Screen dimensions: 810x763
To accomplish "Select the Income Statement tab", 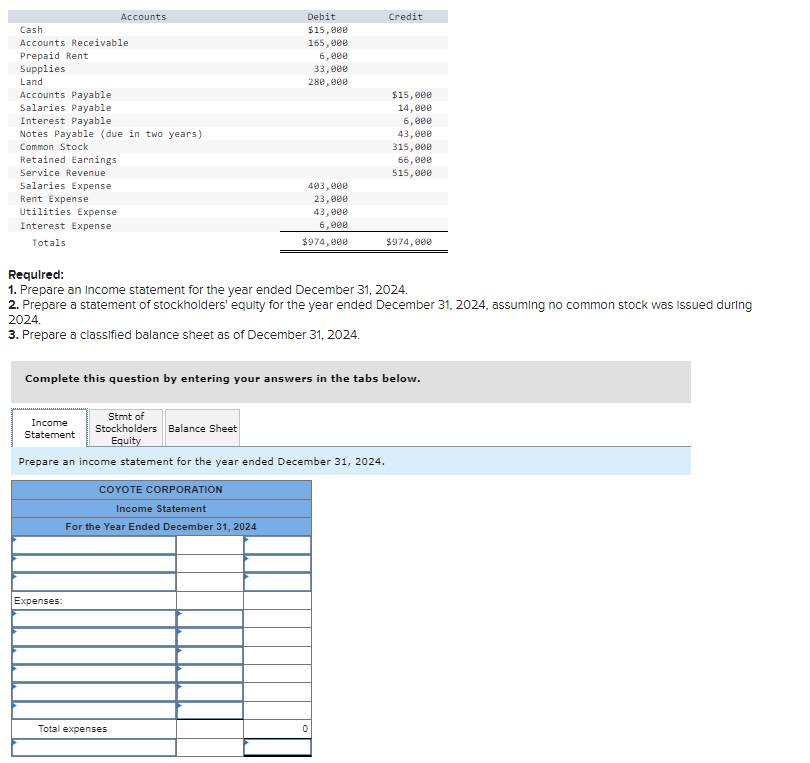I will point(49,427).
